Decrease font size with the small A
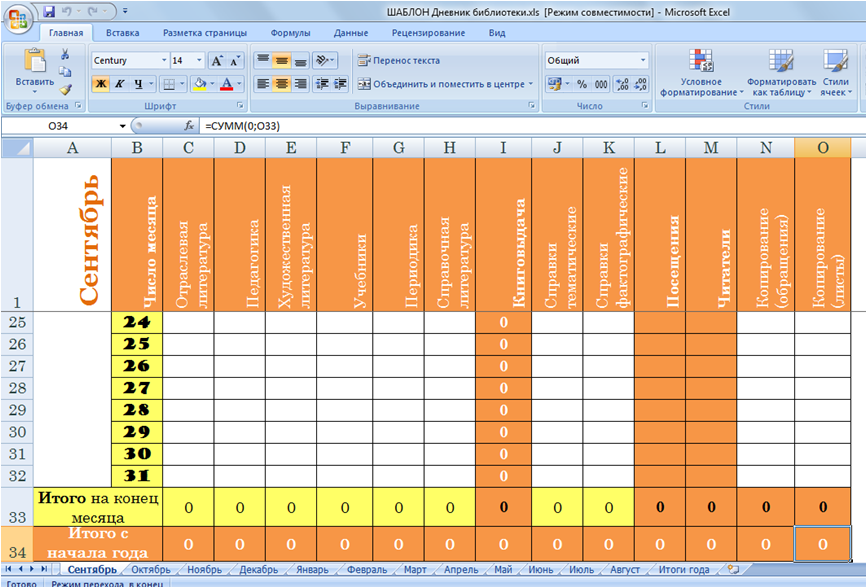The height and width of the screenshot is (588, 867). [235, 61]
